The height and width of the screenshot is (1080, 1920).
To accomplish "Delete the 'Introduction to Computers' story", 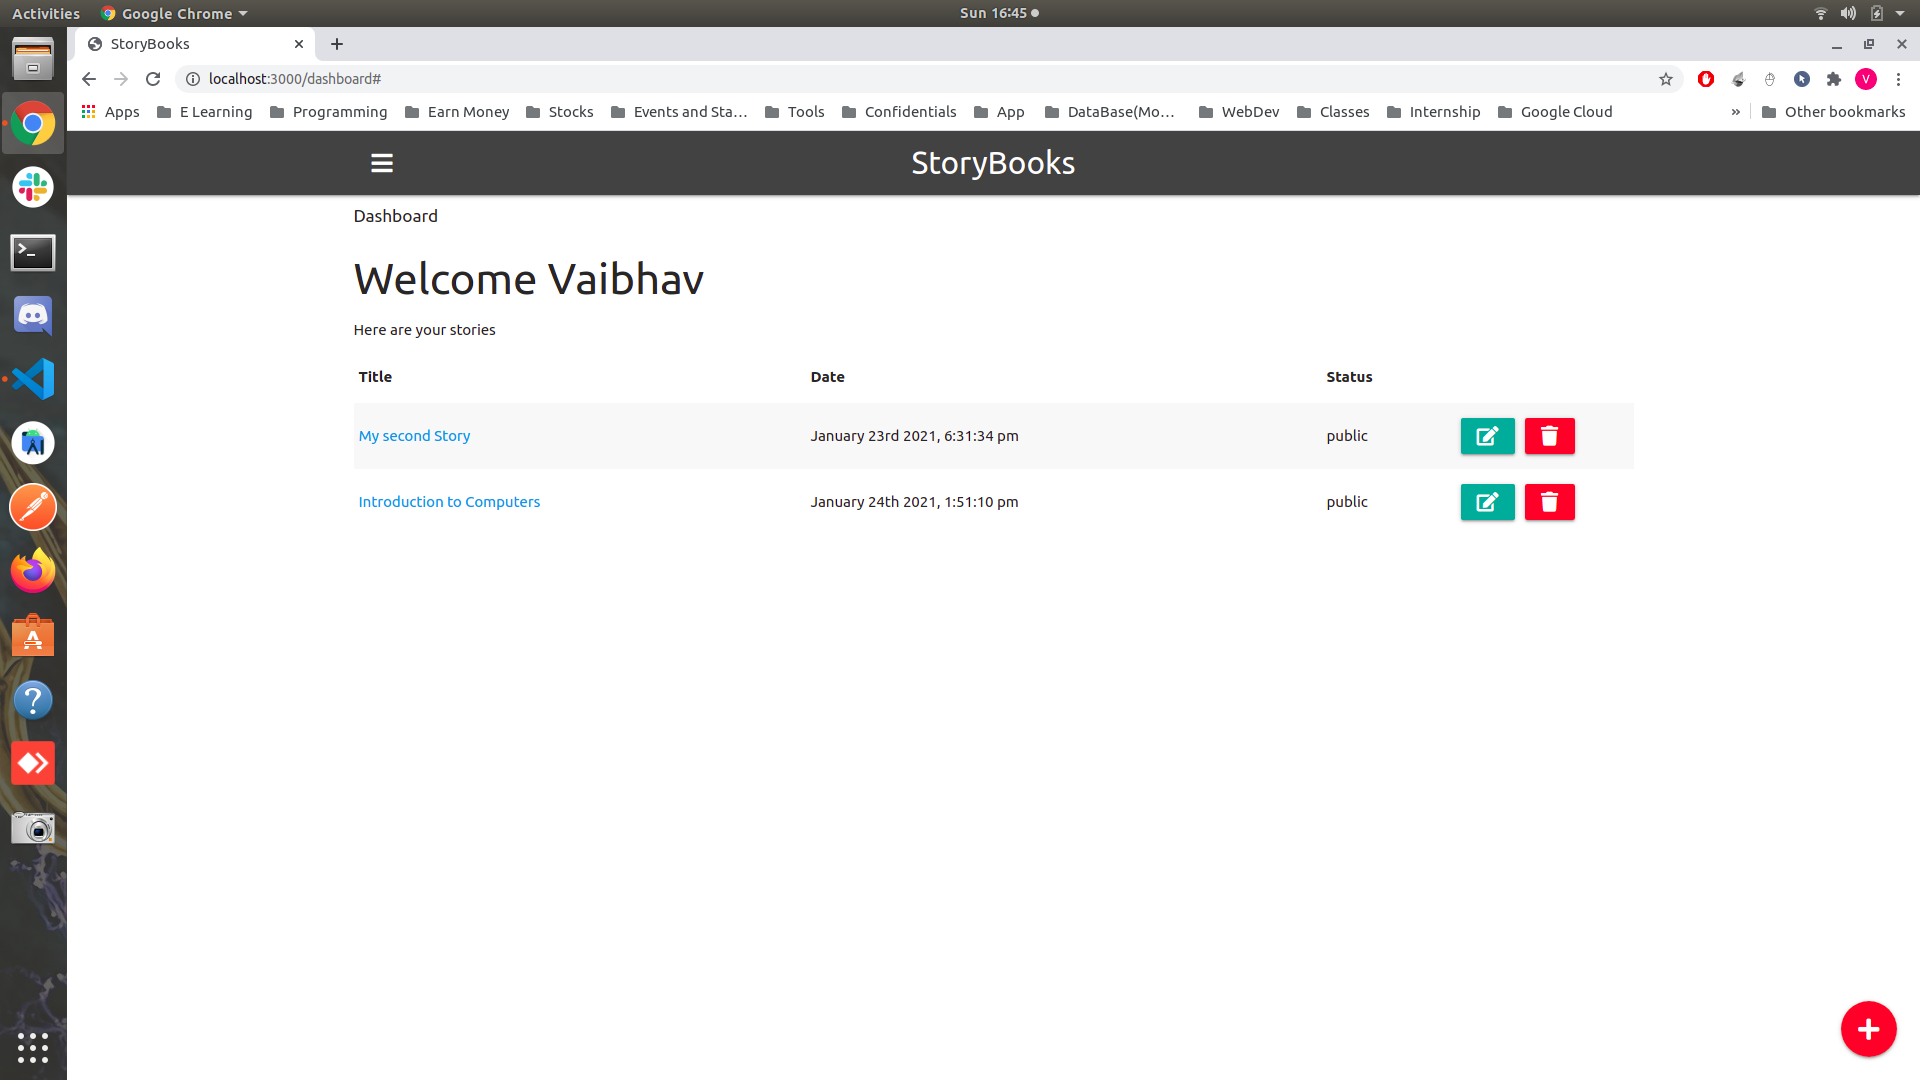I will [1549, 502].
